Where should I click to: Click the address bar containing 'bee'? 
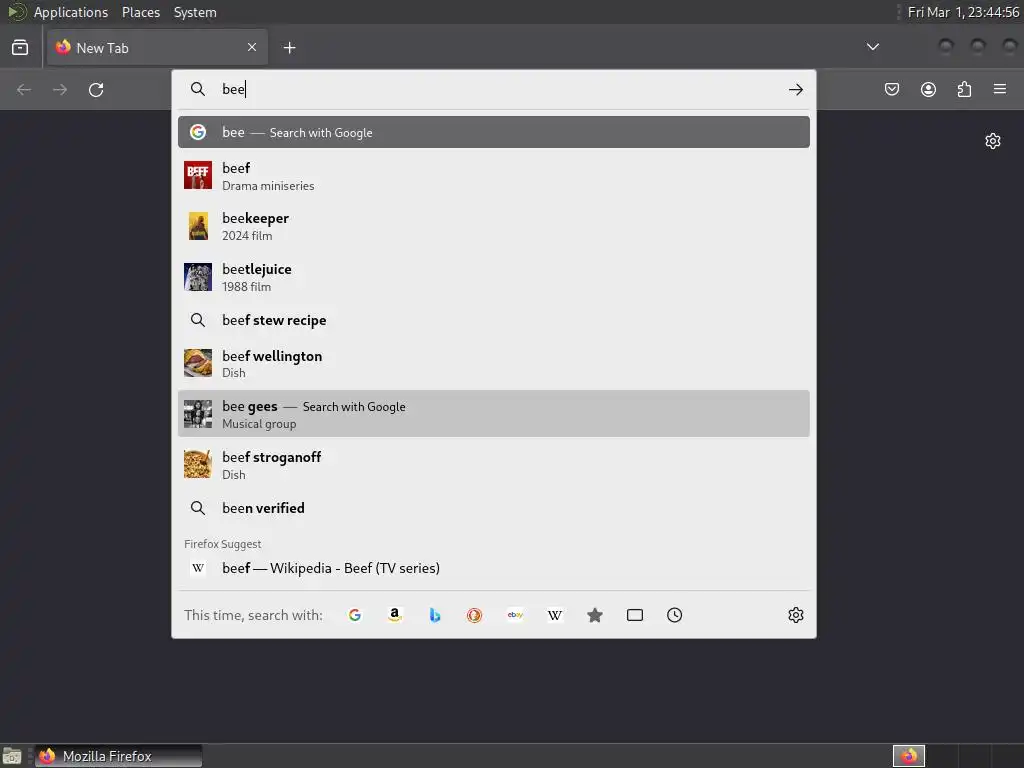click(x=494, y=89)
